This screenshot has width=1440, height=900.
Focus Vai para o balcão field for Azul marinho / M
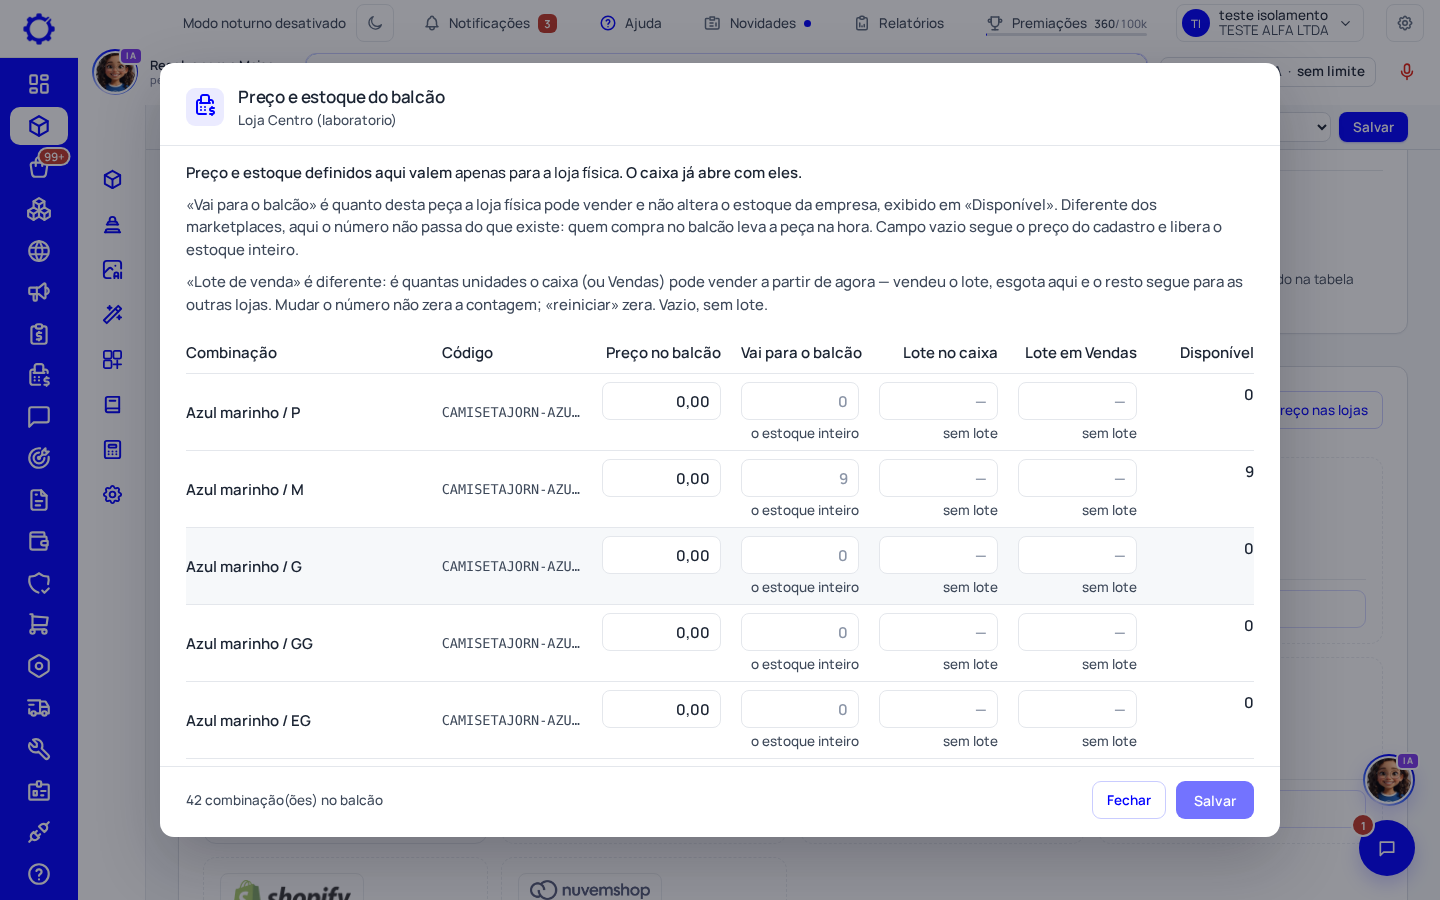[800, 478]
